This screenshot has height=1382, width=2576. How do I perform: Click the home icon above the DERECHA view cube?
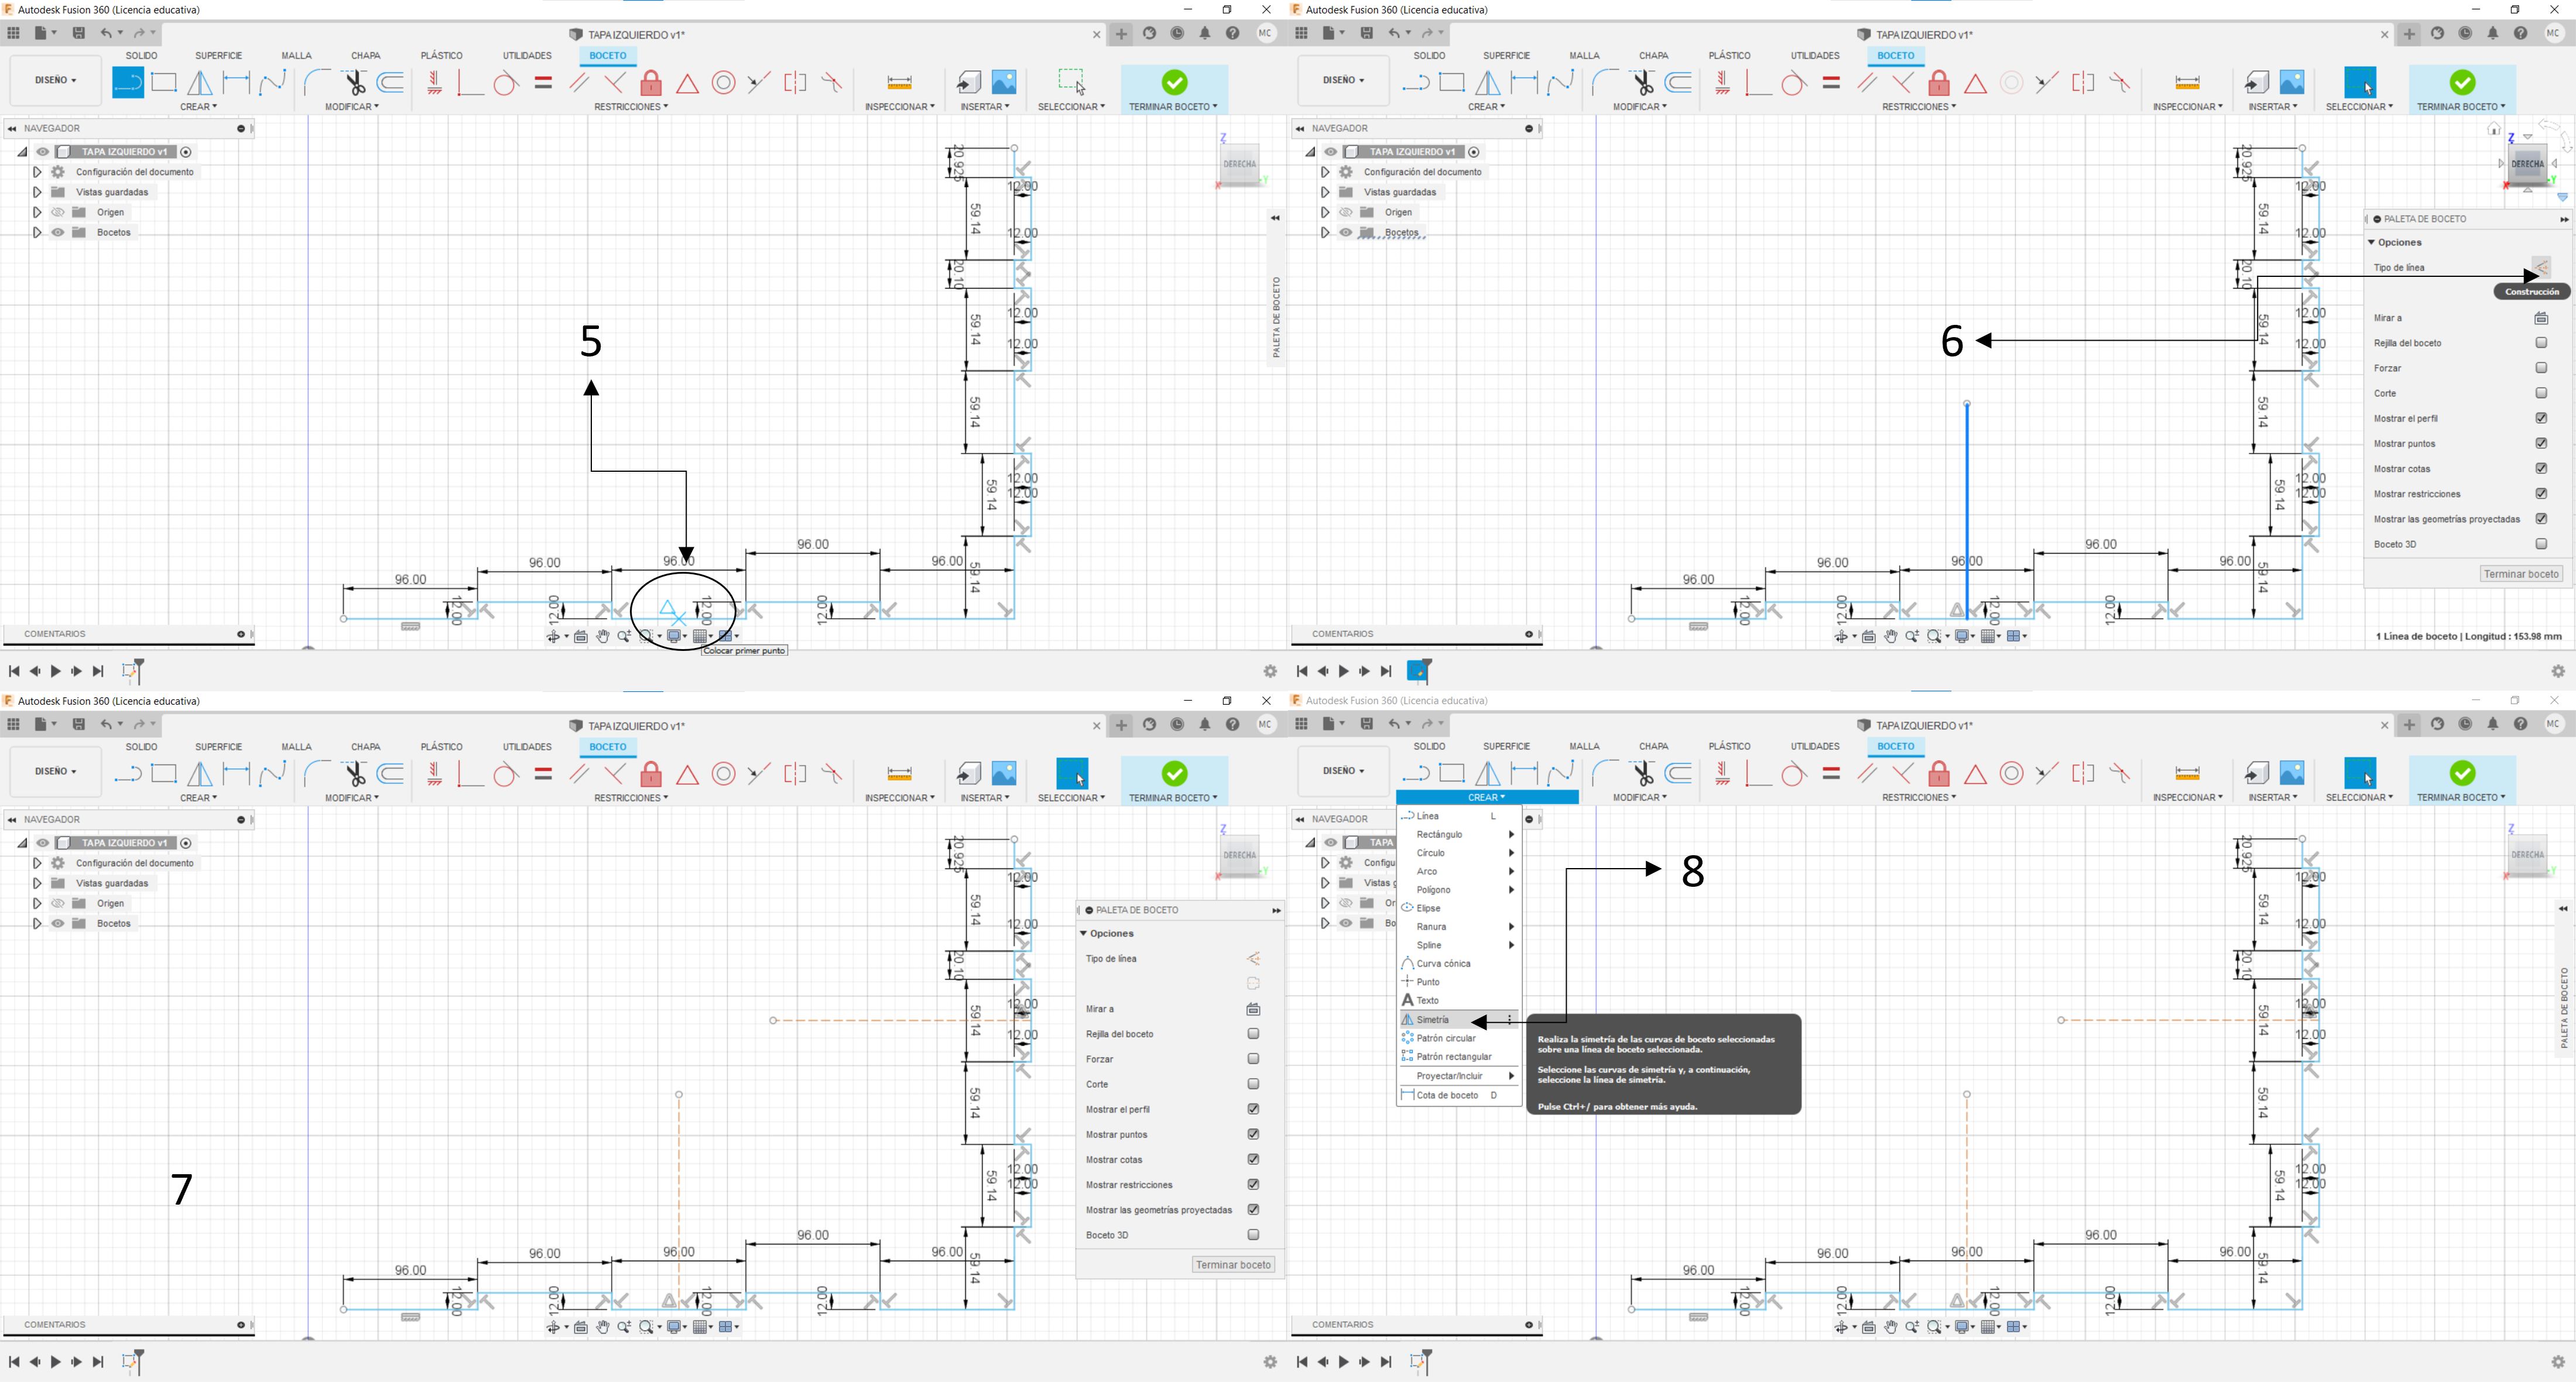click(2494, 130)
